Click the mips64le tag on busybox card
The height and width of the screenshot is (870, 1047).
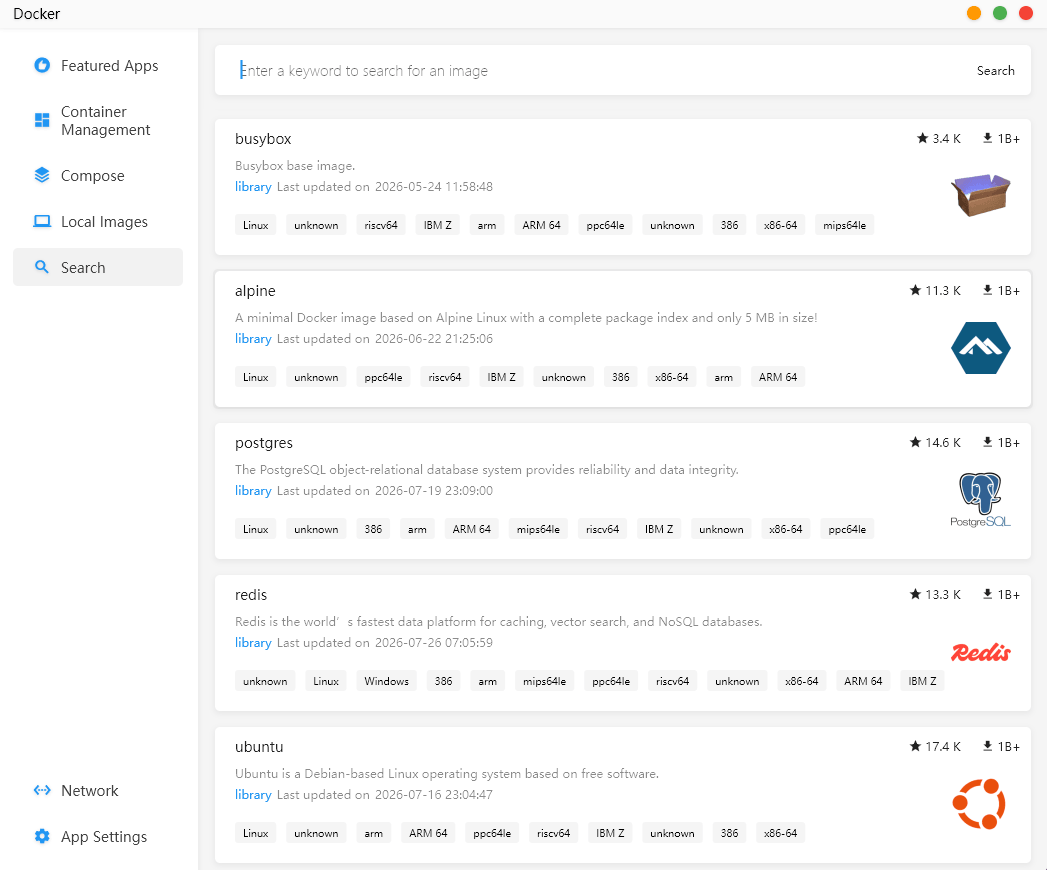pyautogui.click(x=844, y=225)
